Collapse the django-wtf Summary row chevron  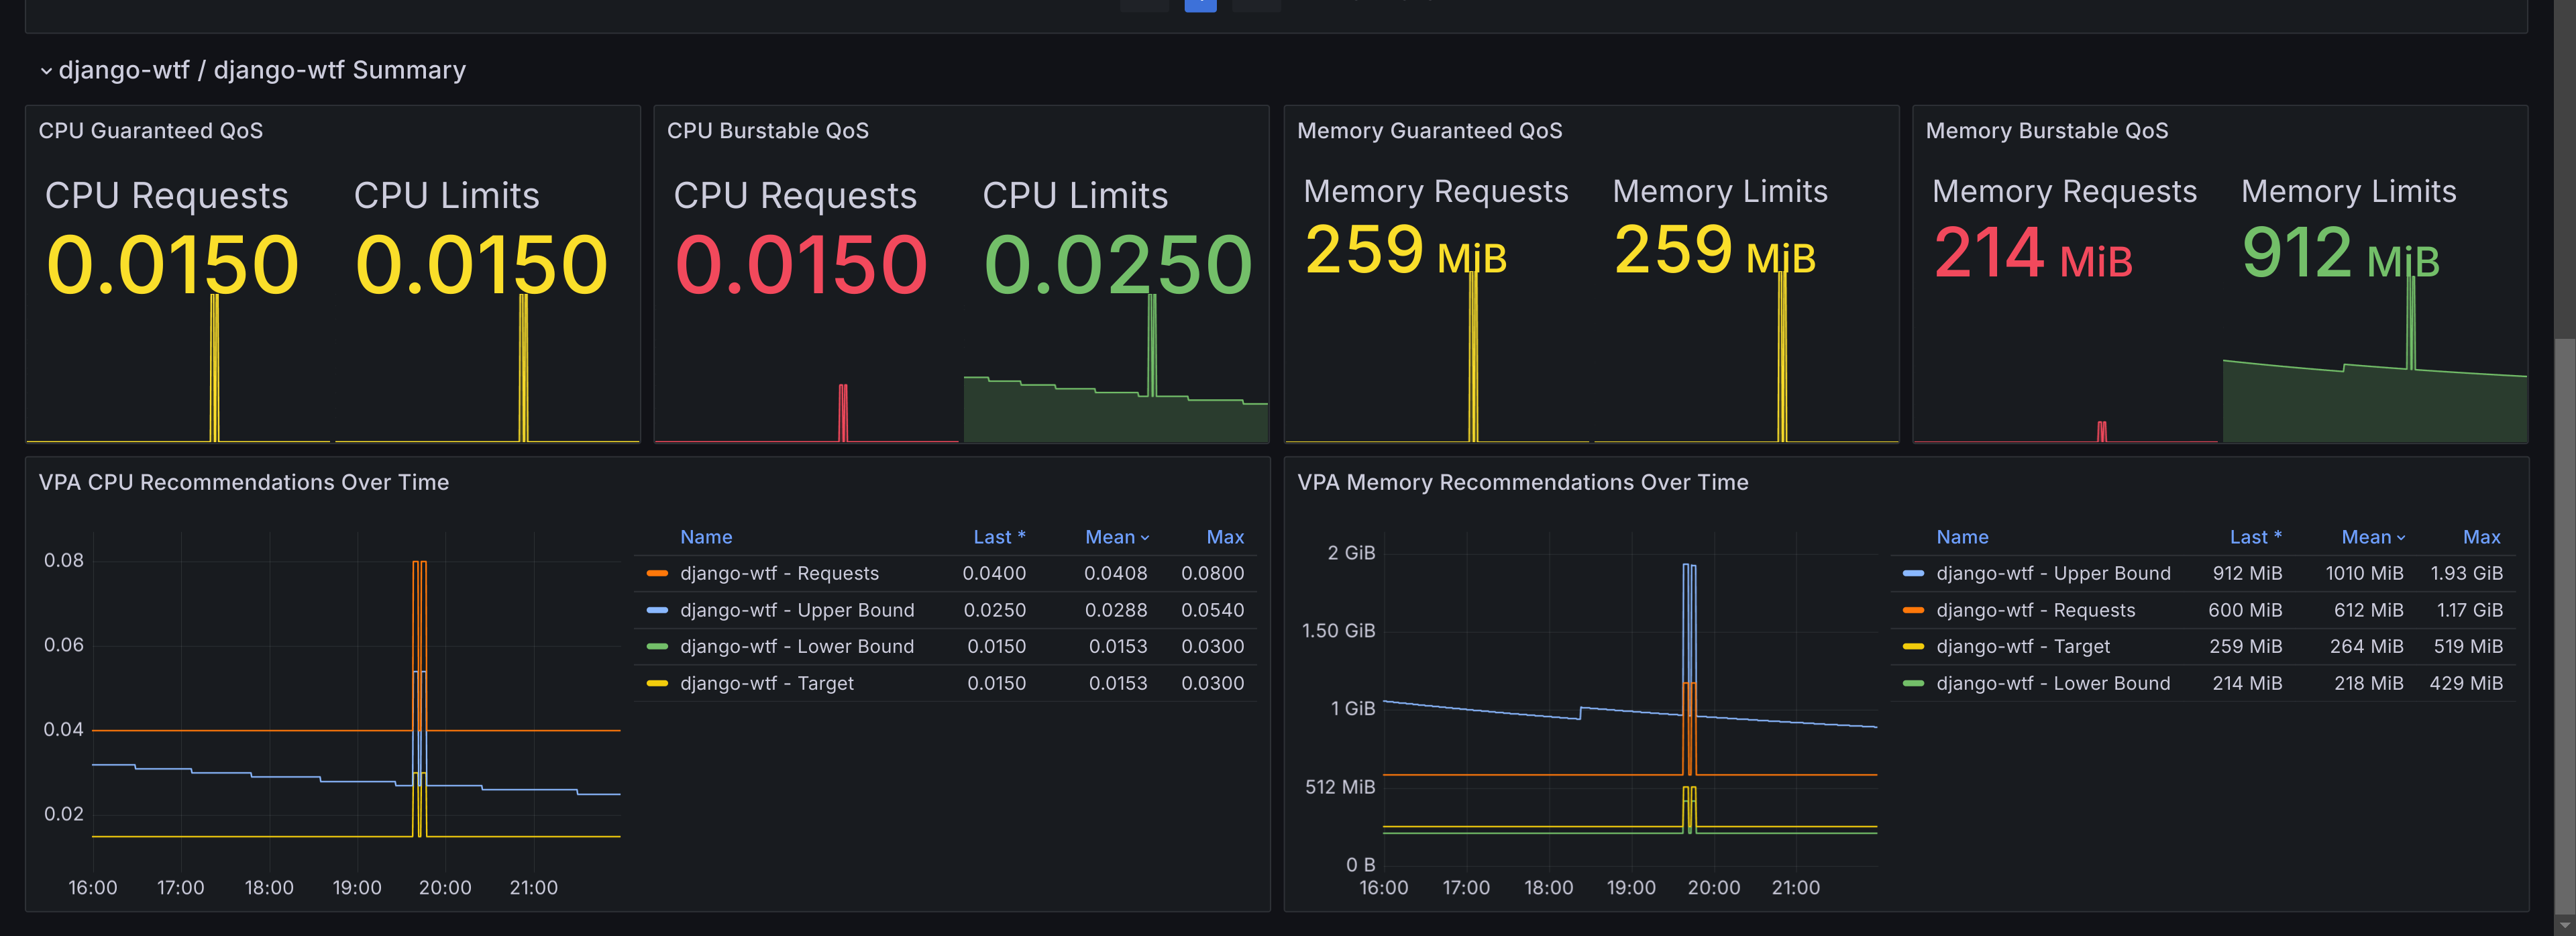pyautogui.click(x=46, y=71)
